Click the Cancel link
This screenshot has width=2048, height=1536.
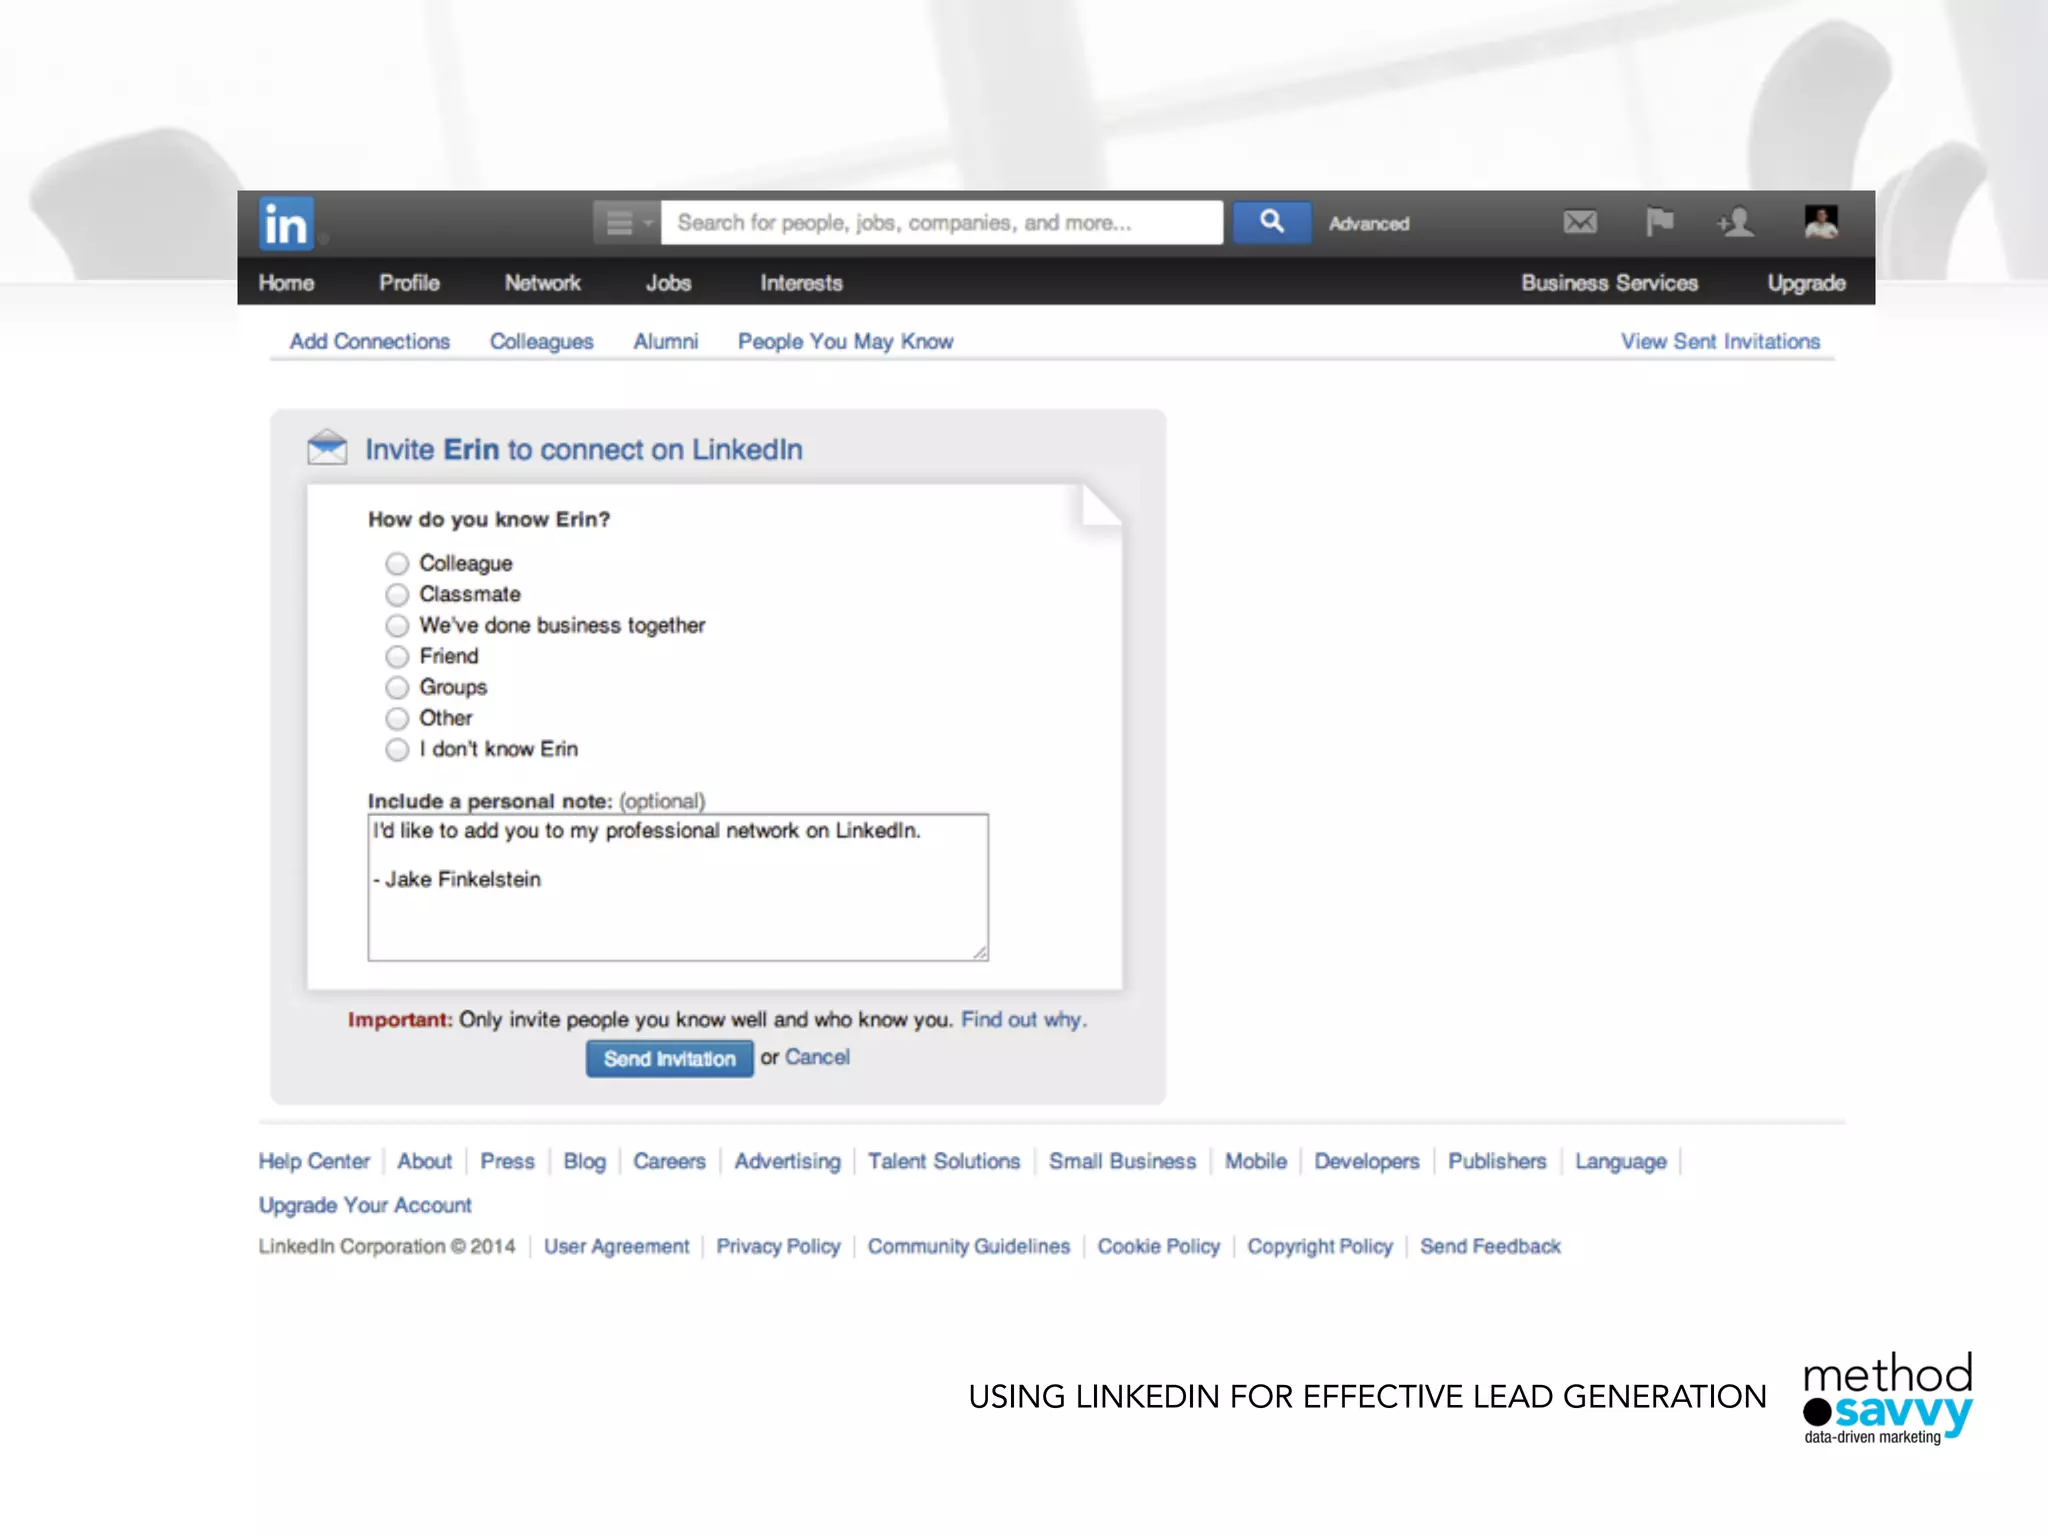click(x=817, y=1058)
